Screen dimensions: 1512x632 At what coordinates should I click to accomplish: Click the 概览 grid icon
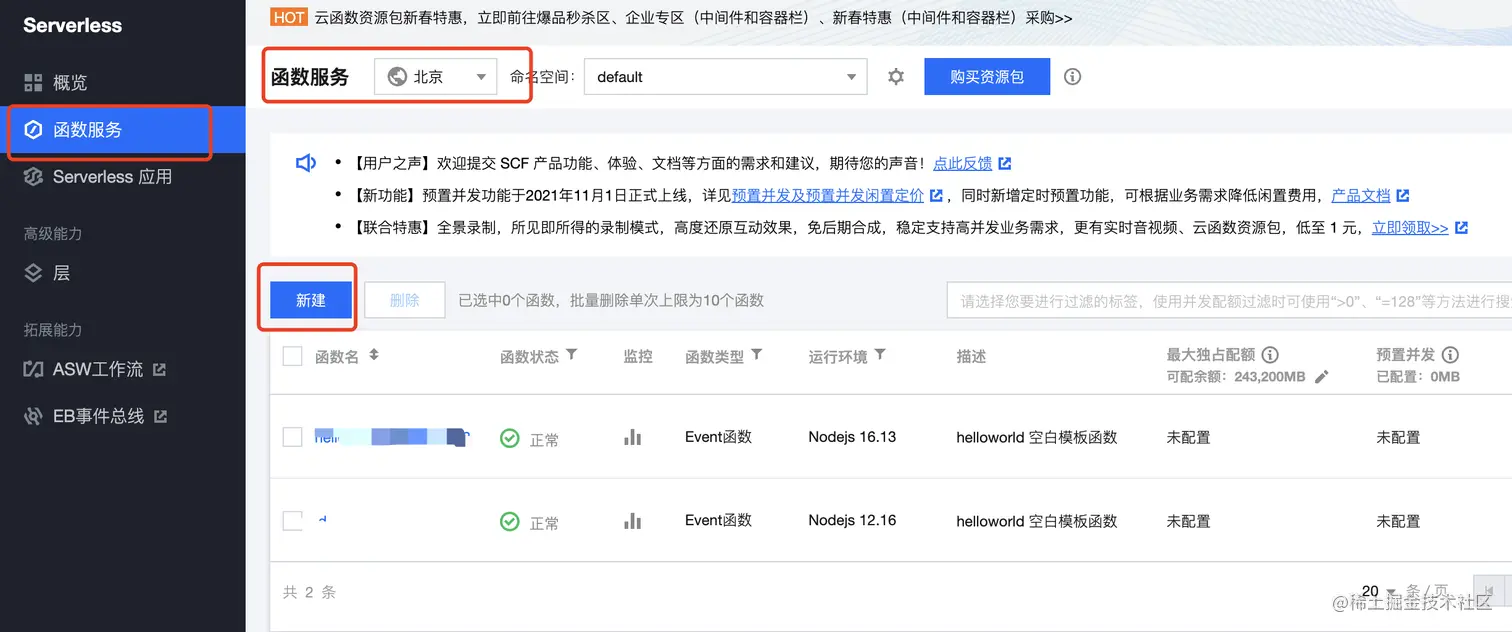click(33, 83)
